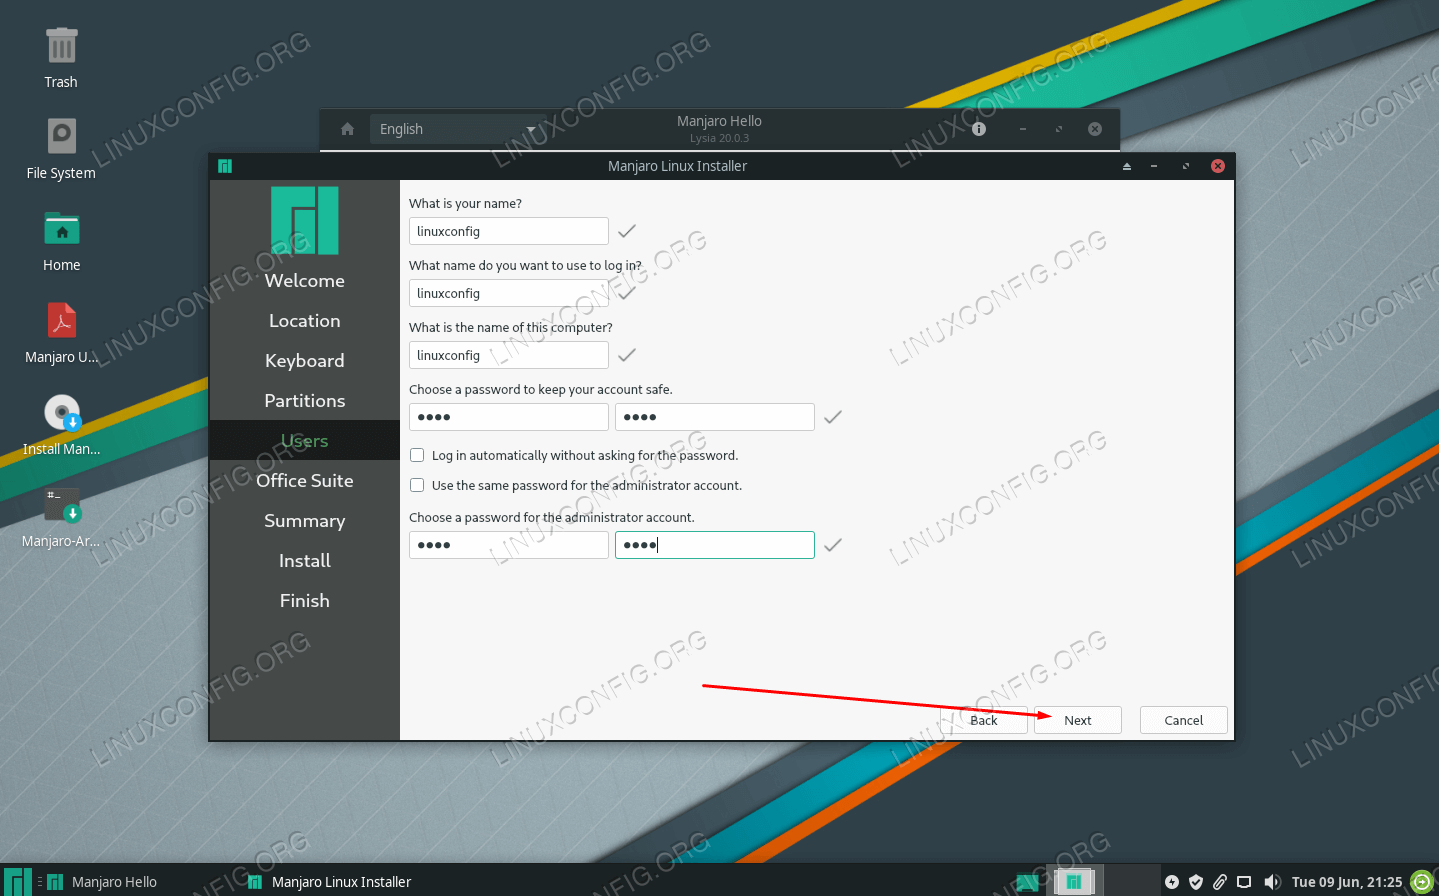Switch to the second workspace in the pager
Screen dimensions: 1439x896
(x=1133, y=881)
